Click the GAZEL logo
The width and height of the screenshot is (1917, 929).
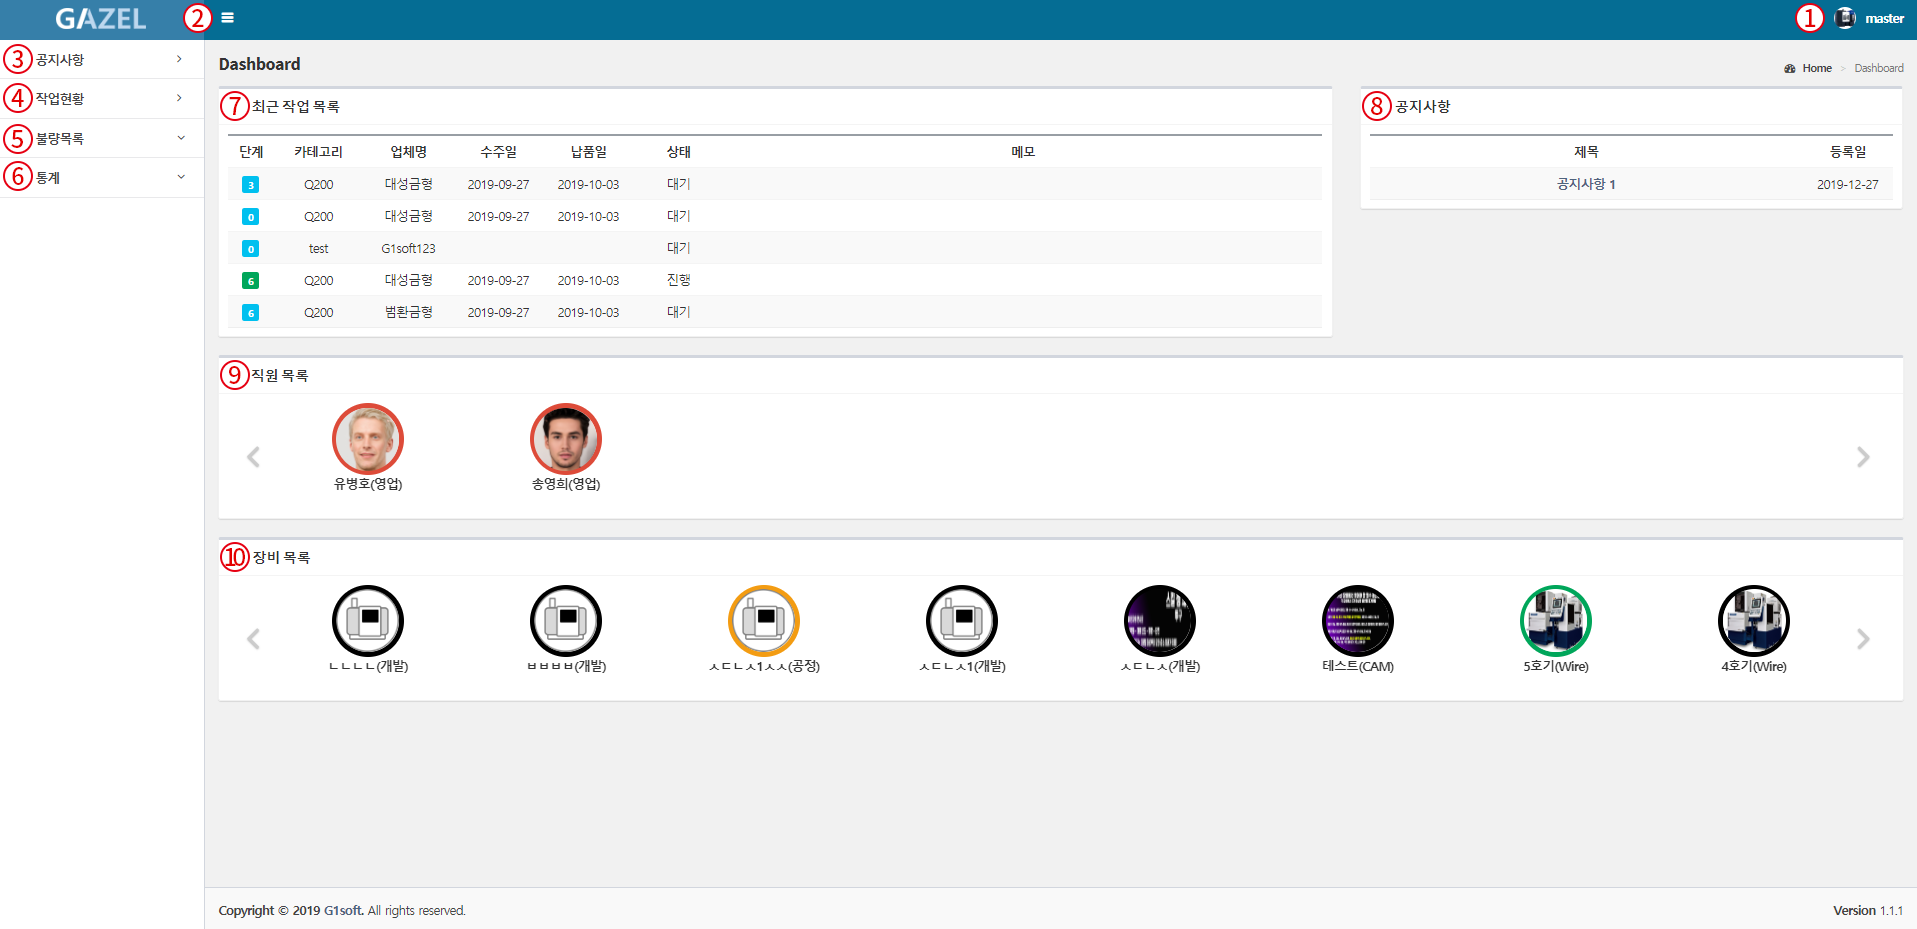coord(101,19)
